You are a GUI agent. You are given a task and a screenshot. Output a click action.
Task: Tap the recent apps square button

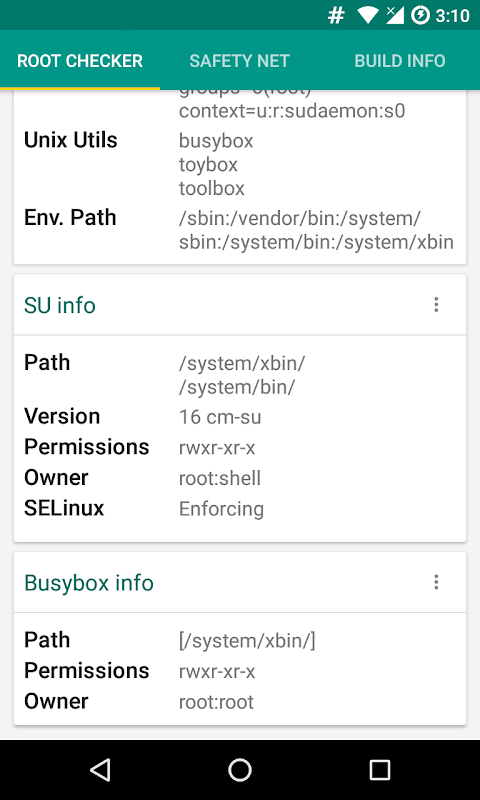pos(380,769)
